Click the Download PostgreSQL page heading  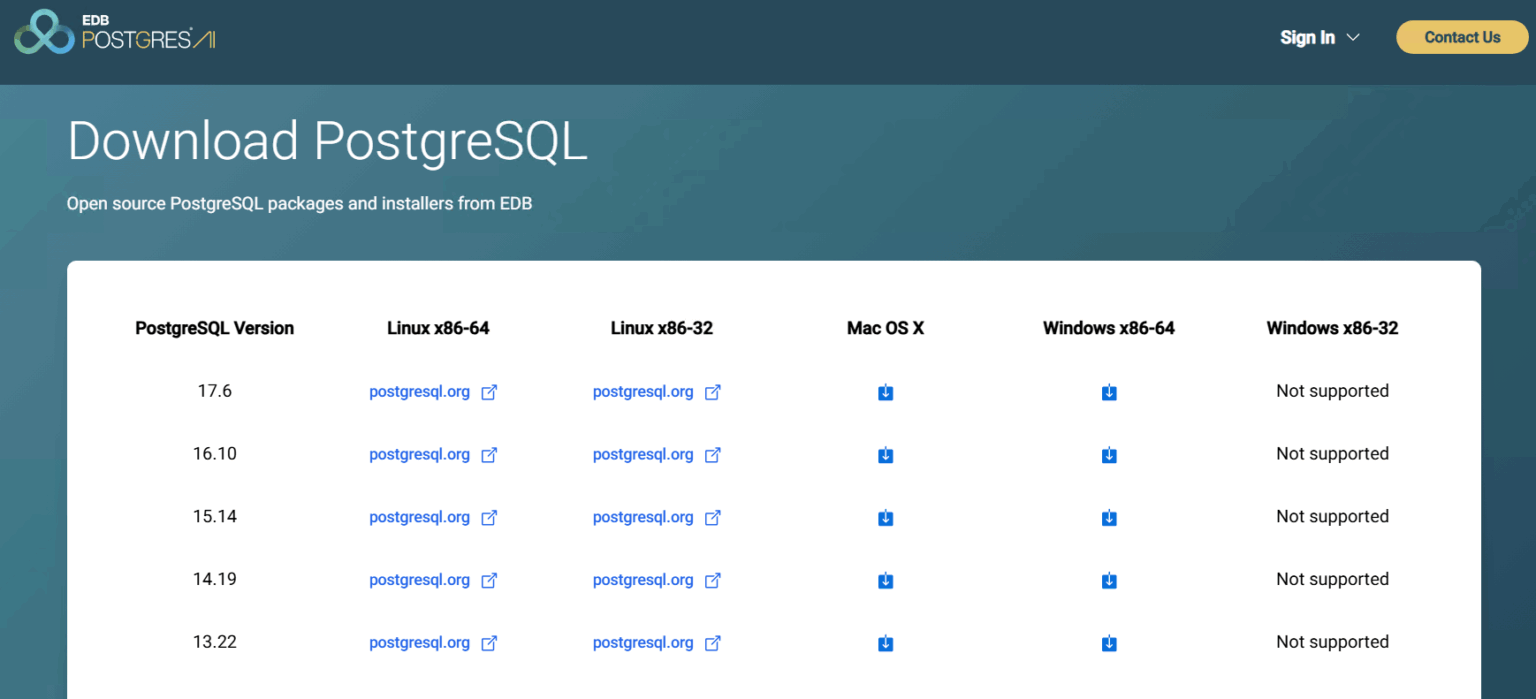coord(327,140)
